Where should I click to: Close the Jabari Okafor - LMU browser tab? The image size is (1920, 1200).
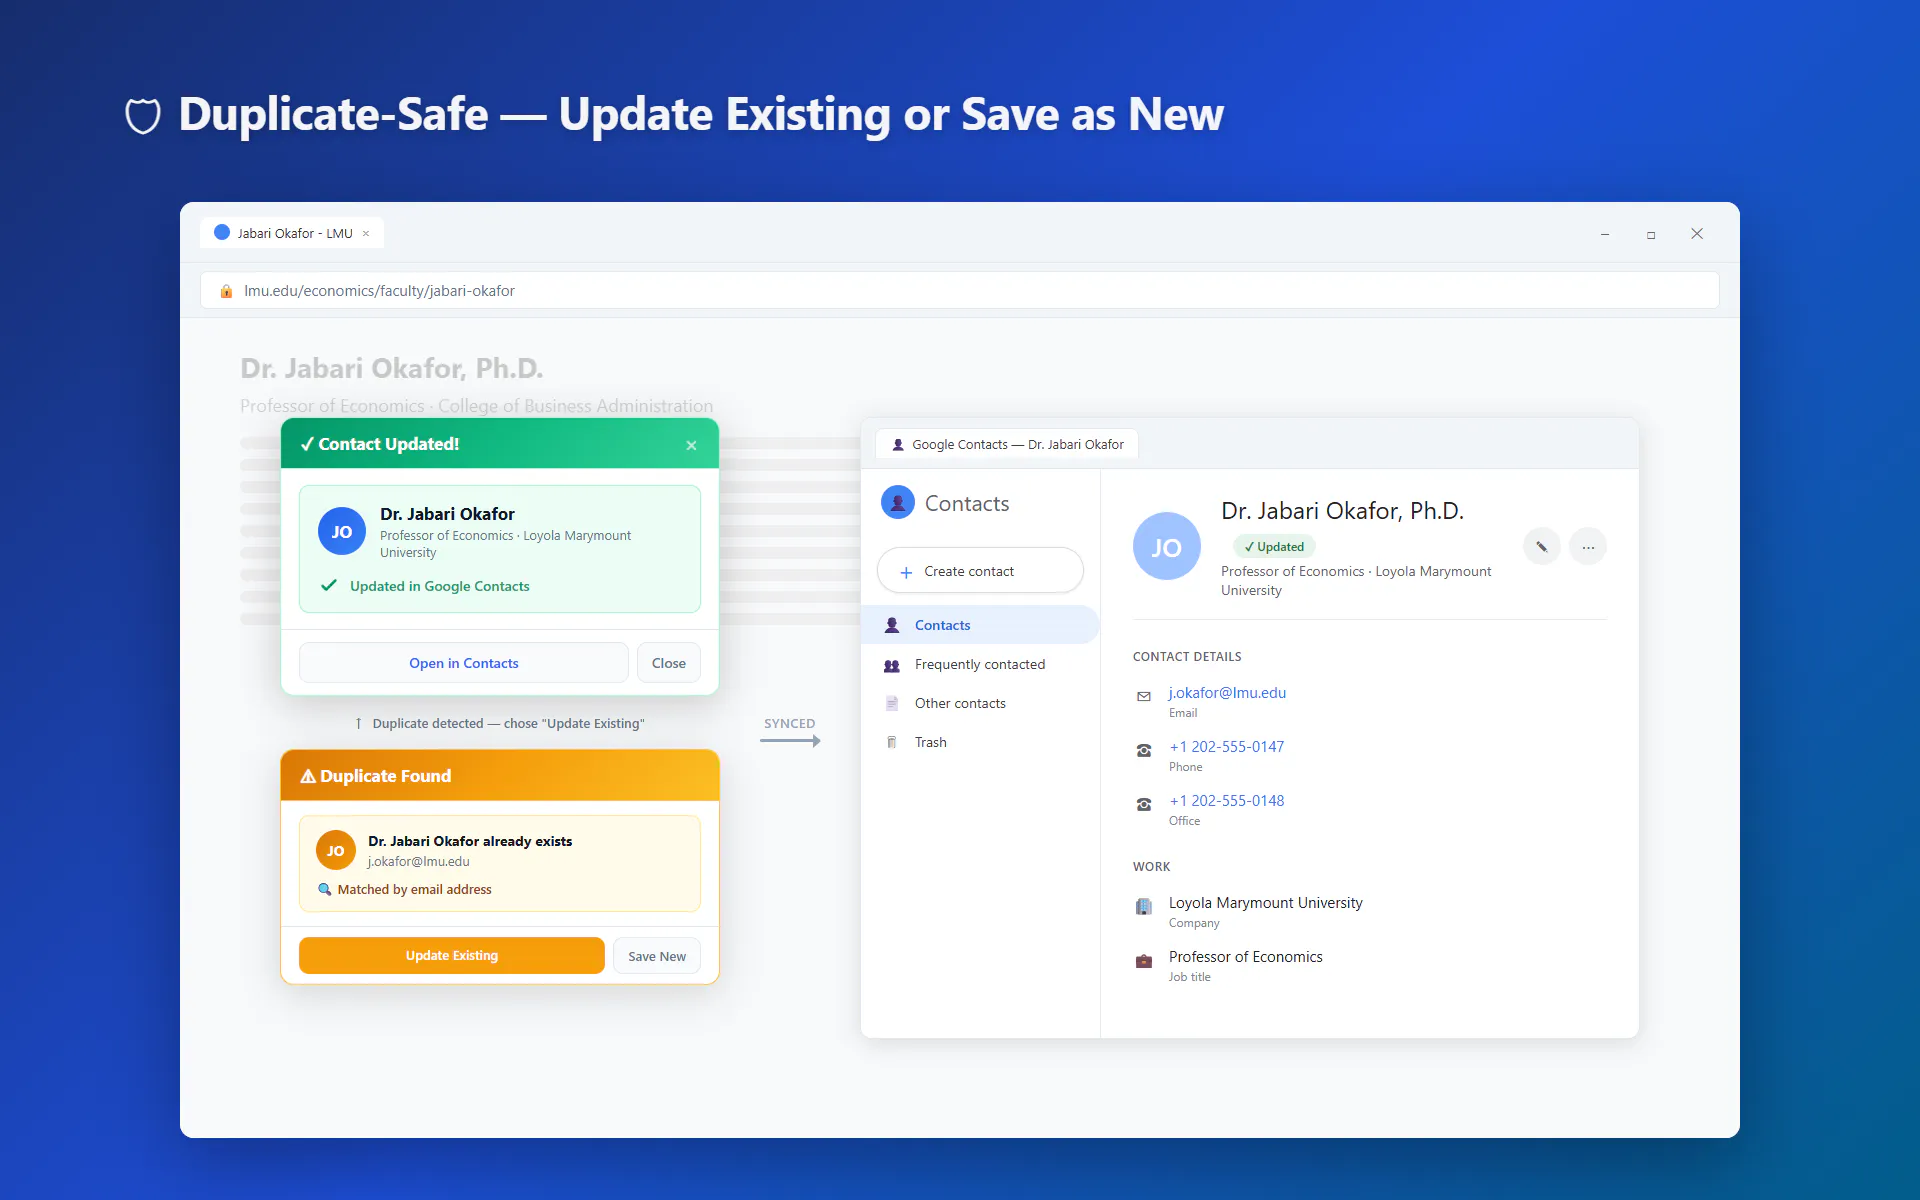[x=366, y=234]
